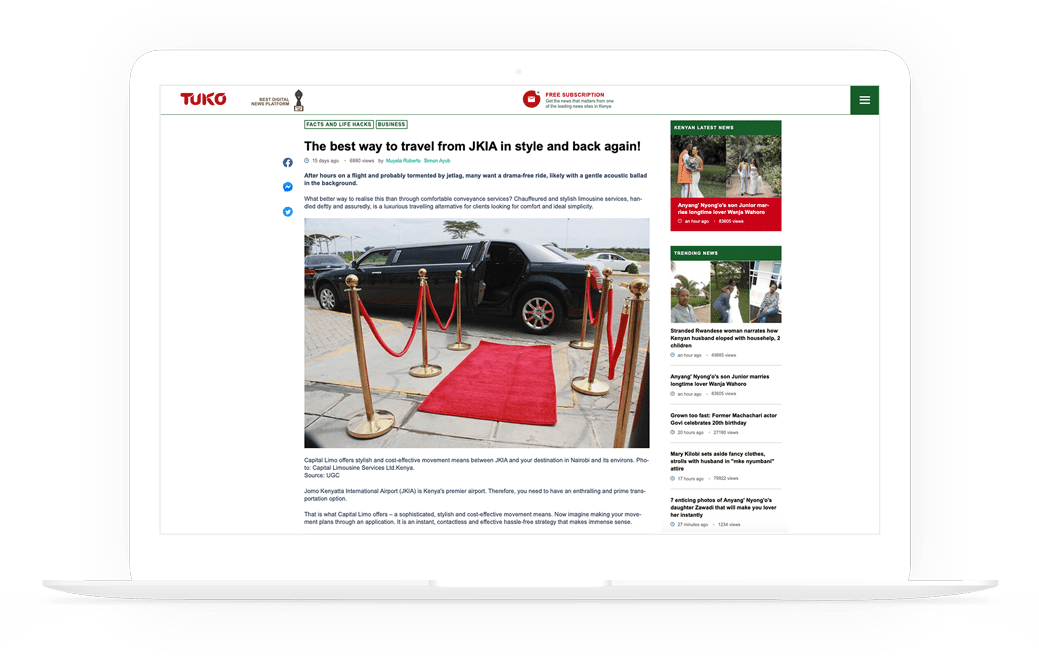This screenshot has height=656, width=1039.
Task: Open the Zawadi 7 enticing photos article
Action: point(725,506)
